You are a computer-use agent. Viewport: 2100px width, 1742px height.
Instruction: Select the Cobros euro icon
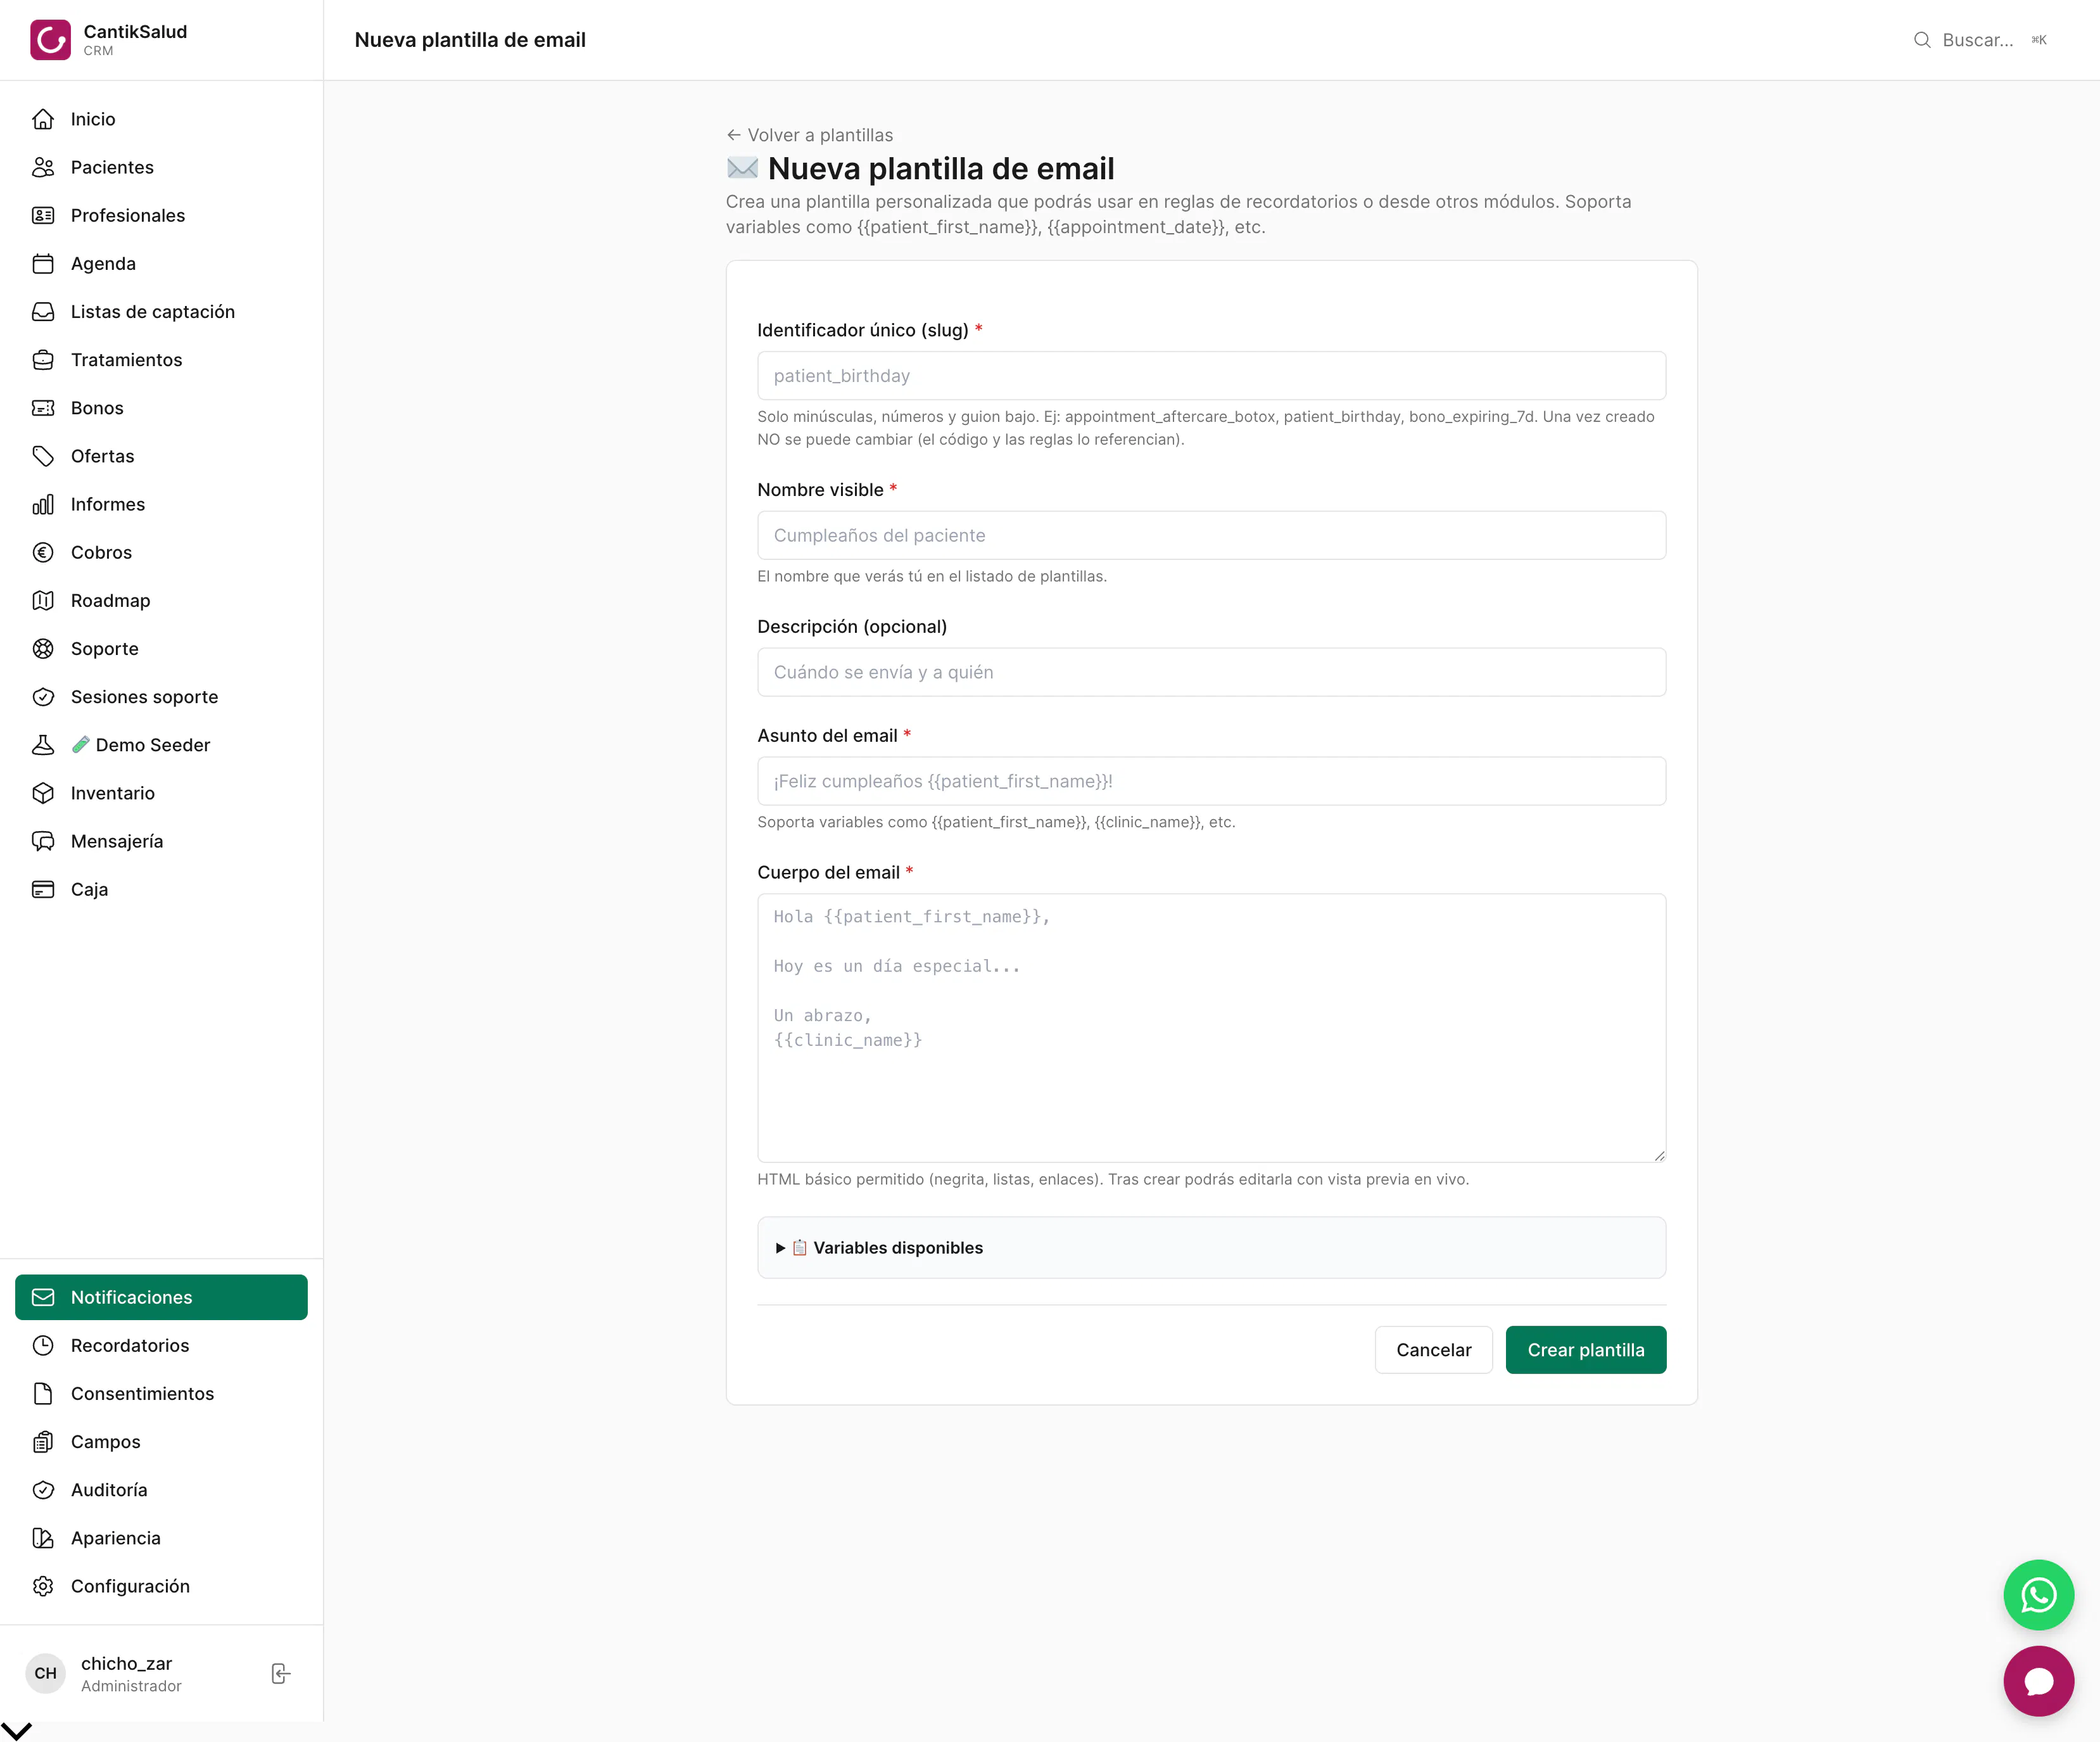tap(43, 552)
